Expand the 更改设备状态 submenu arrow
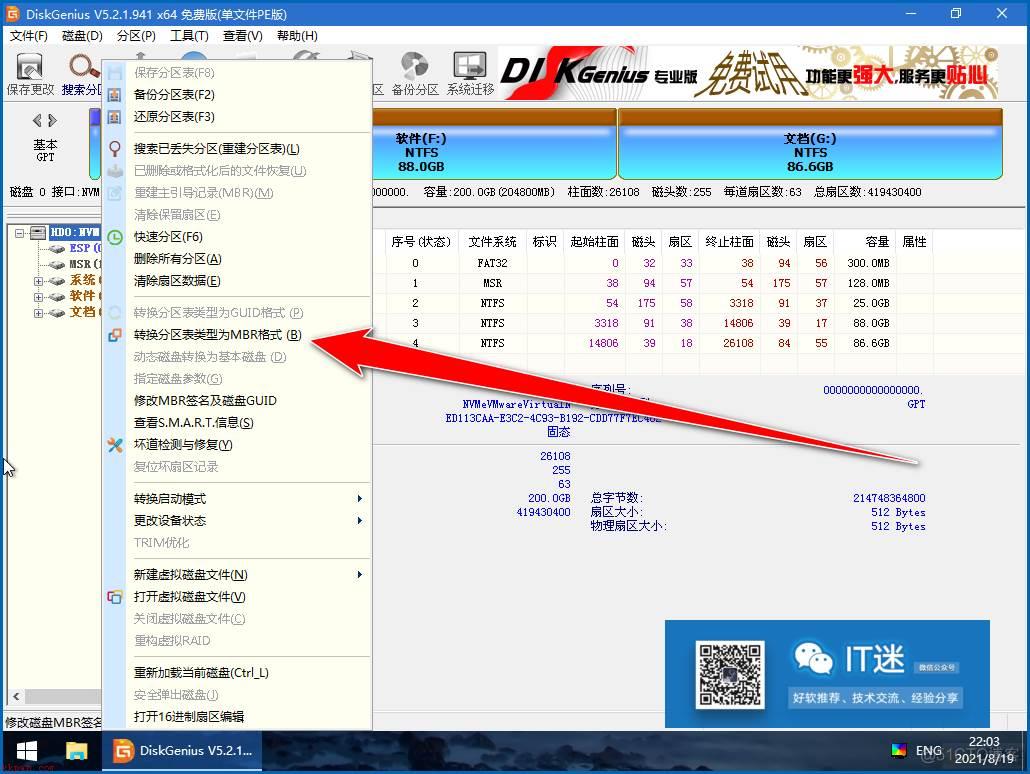The image size is (1030, 774). pos(359,521)
